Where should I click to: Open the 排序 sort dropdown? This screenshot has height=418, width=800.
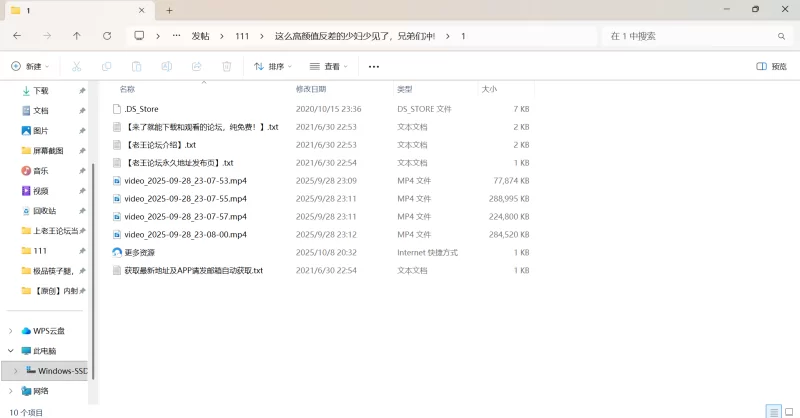pyautogui.click(x=273, y=67)
